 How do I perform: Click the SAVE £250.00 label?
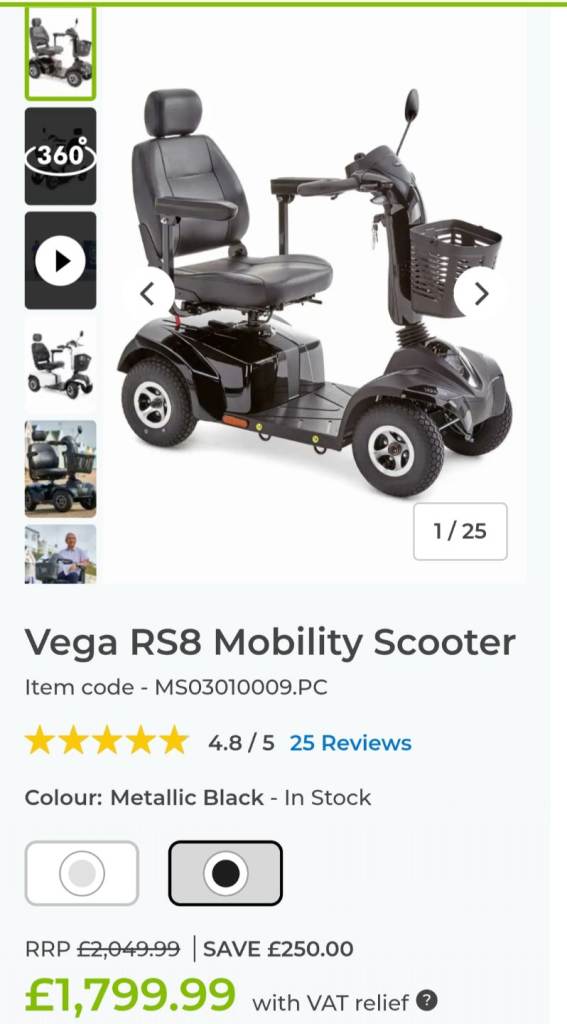278,949
